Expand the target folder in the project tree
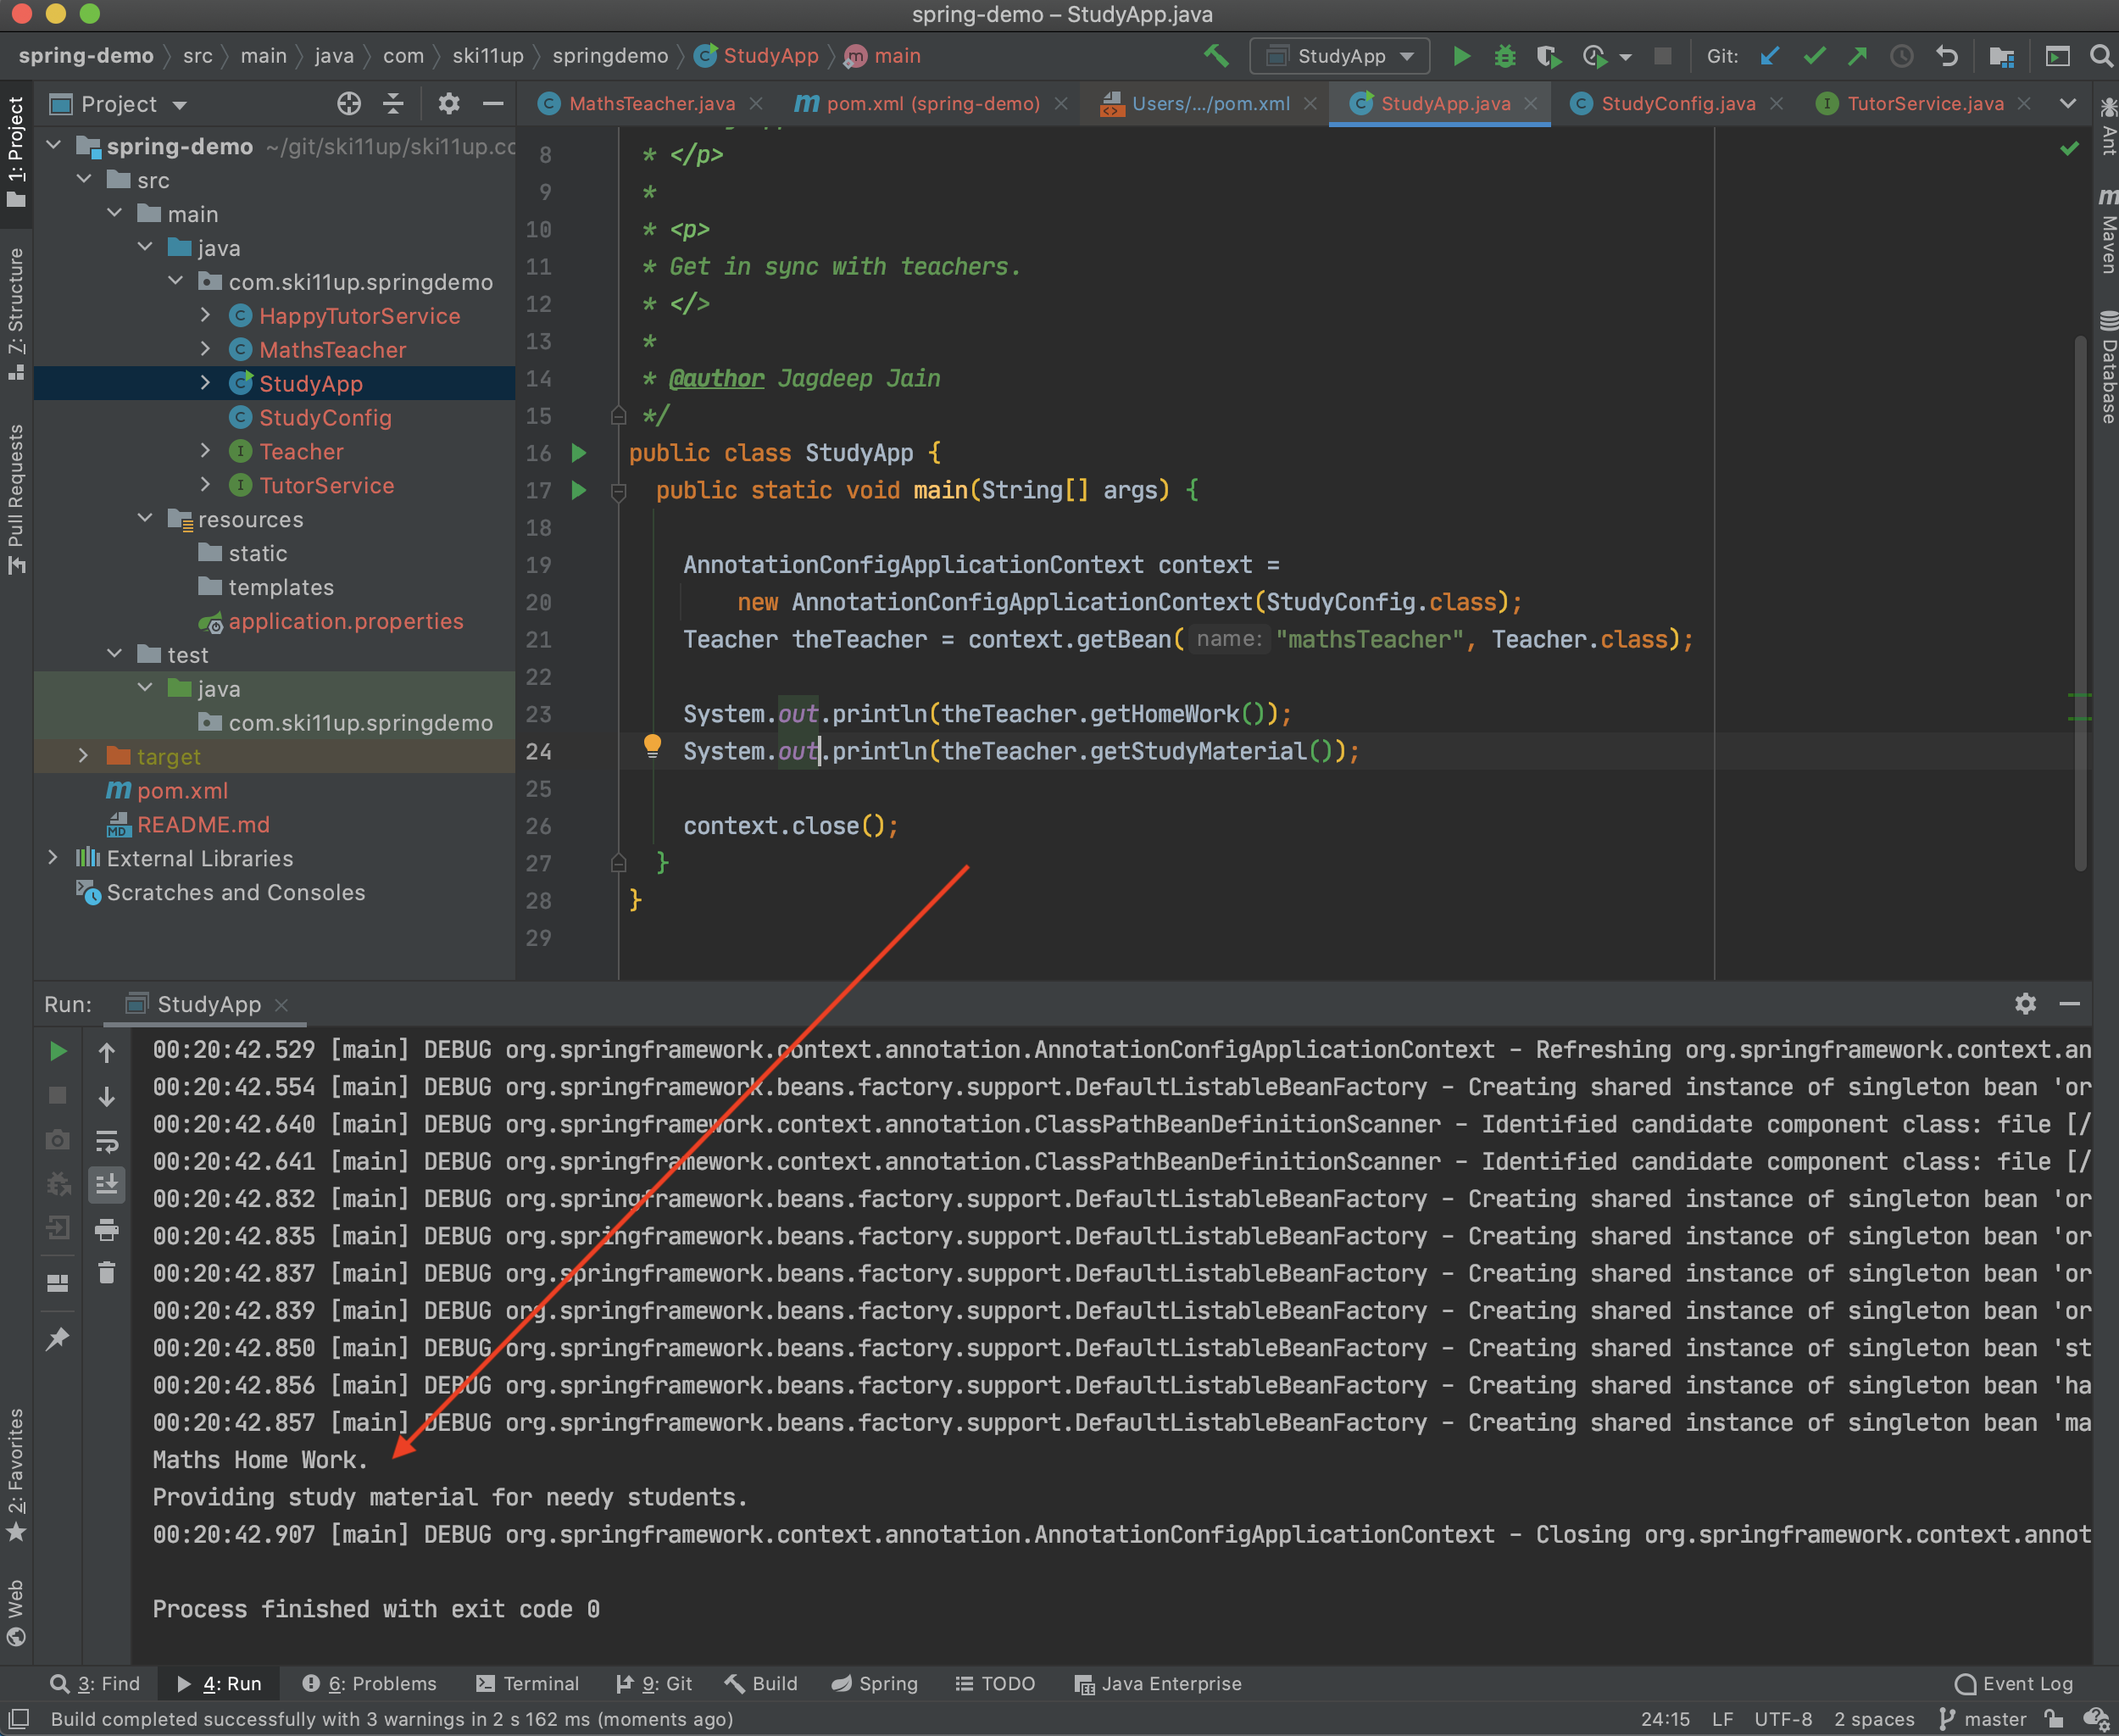This screenshot has height=1736, width=2119. point(84,756)
